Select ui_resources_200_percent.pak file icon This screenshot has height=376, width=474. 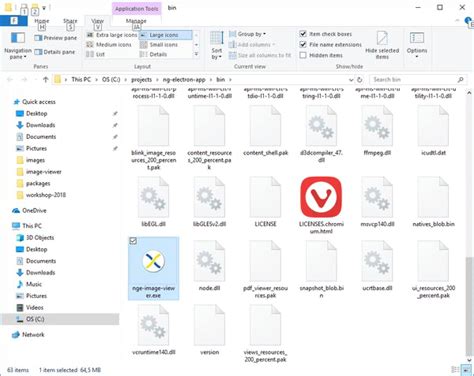[433, 261]
